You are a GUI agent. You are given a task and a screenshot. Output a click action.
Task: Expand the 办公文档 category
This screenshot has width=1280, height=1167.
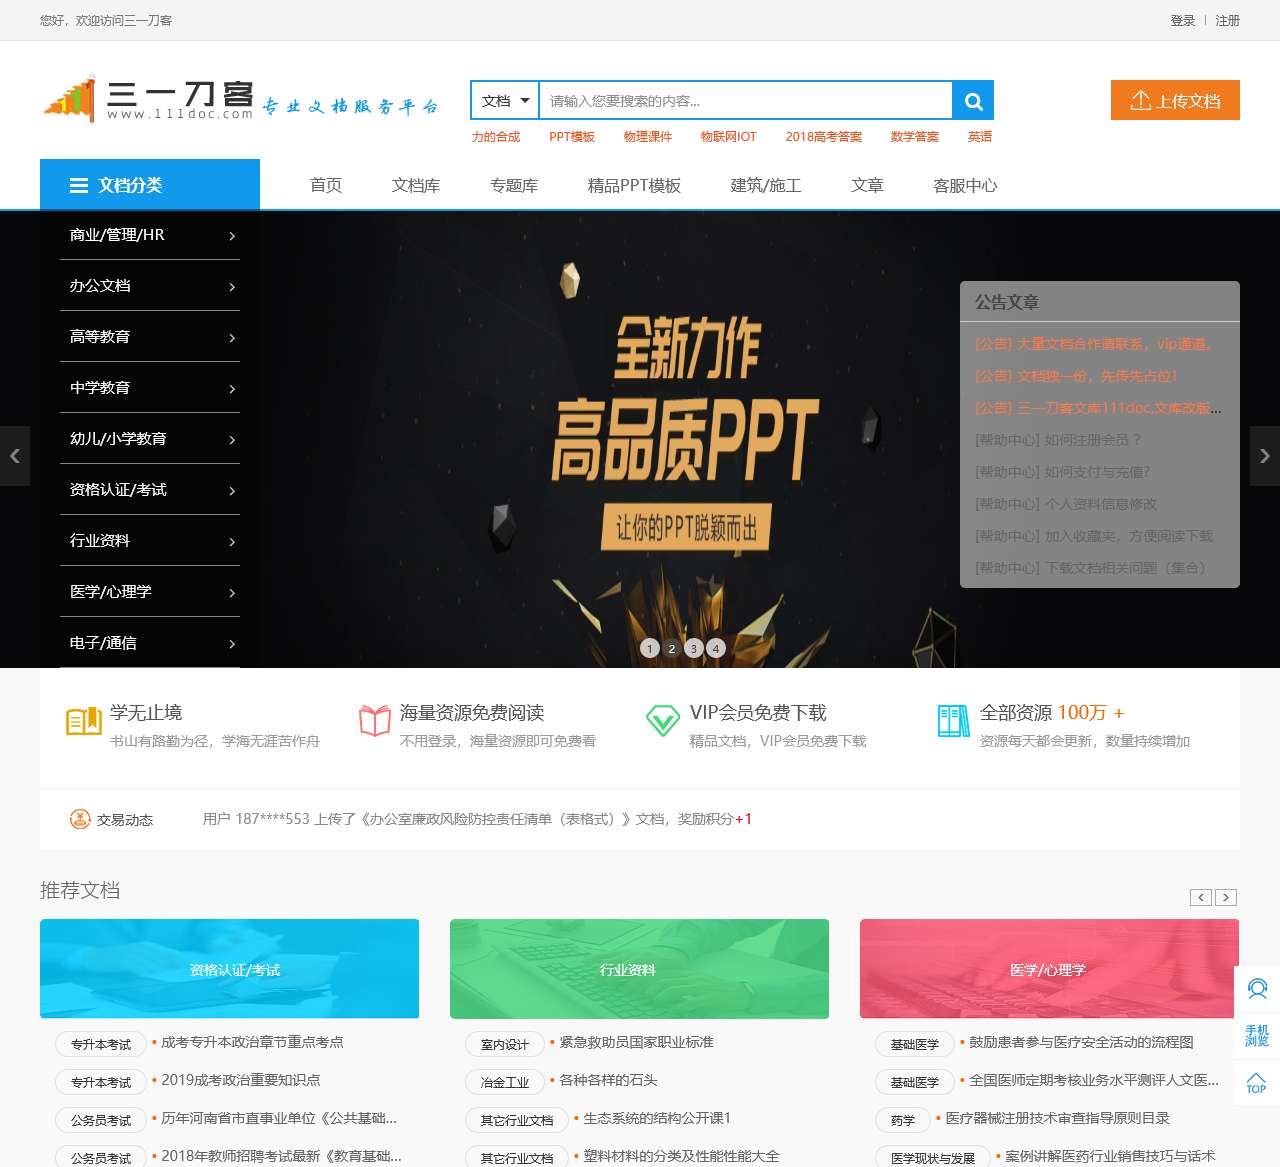coord(150,286)
